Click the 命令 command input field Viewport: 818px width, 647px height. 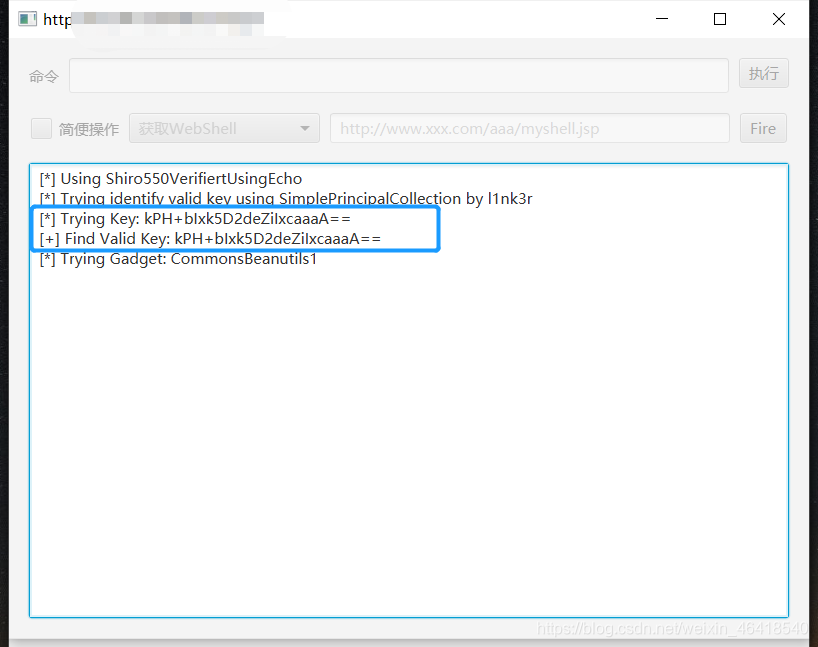point(399,76)
